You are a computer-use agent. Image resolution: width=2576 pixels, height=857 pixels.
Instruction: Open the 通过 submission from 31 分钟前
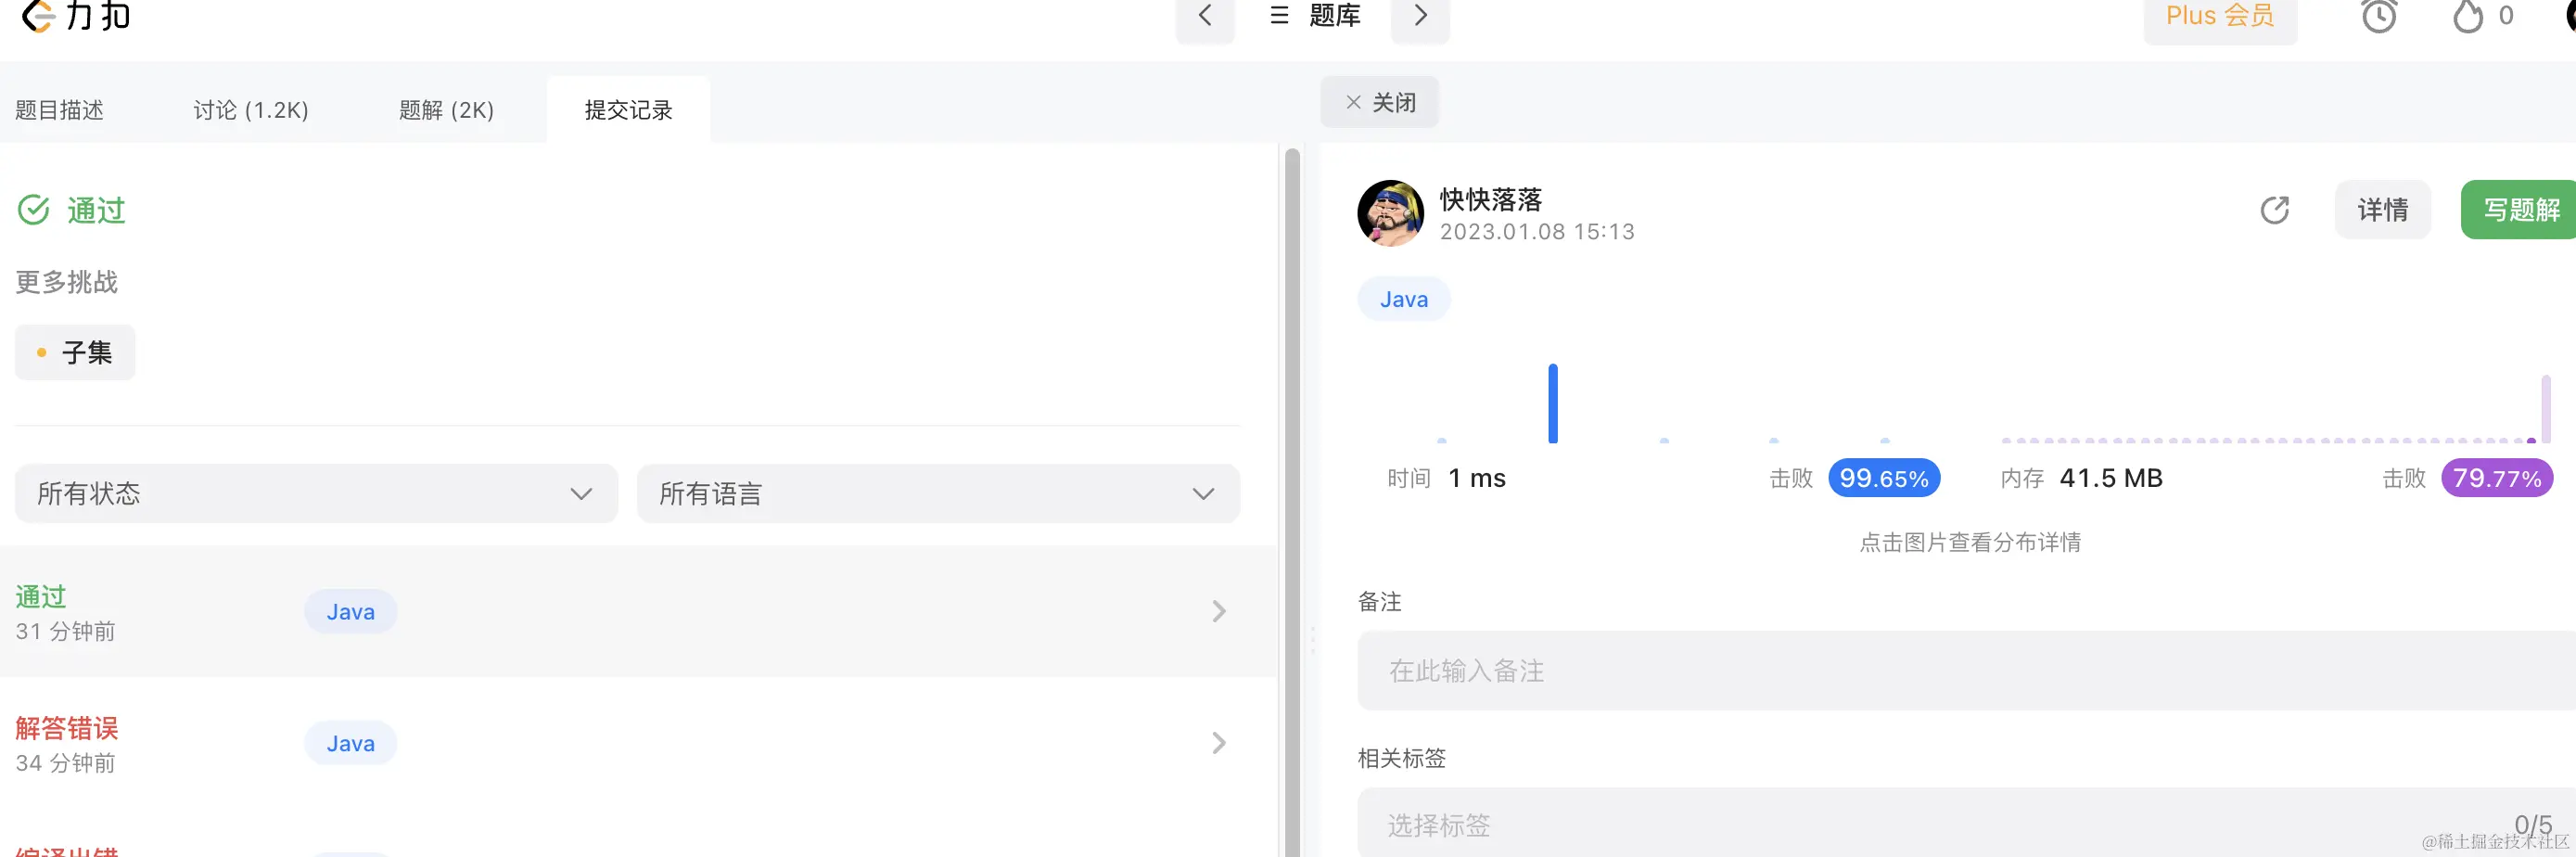click(638, 611)
